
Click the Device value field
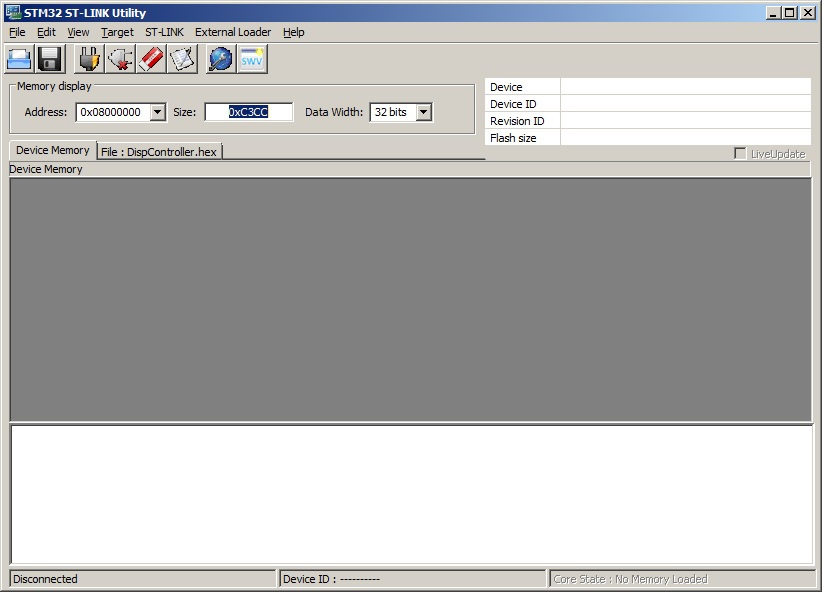[x=686, y=87]
